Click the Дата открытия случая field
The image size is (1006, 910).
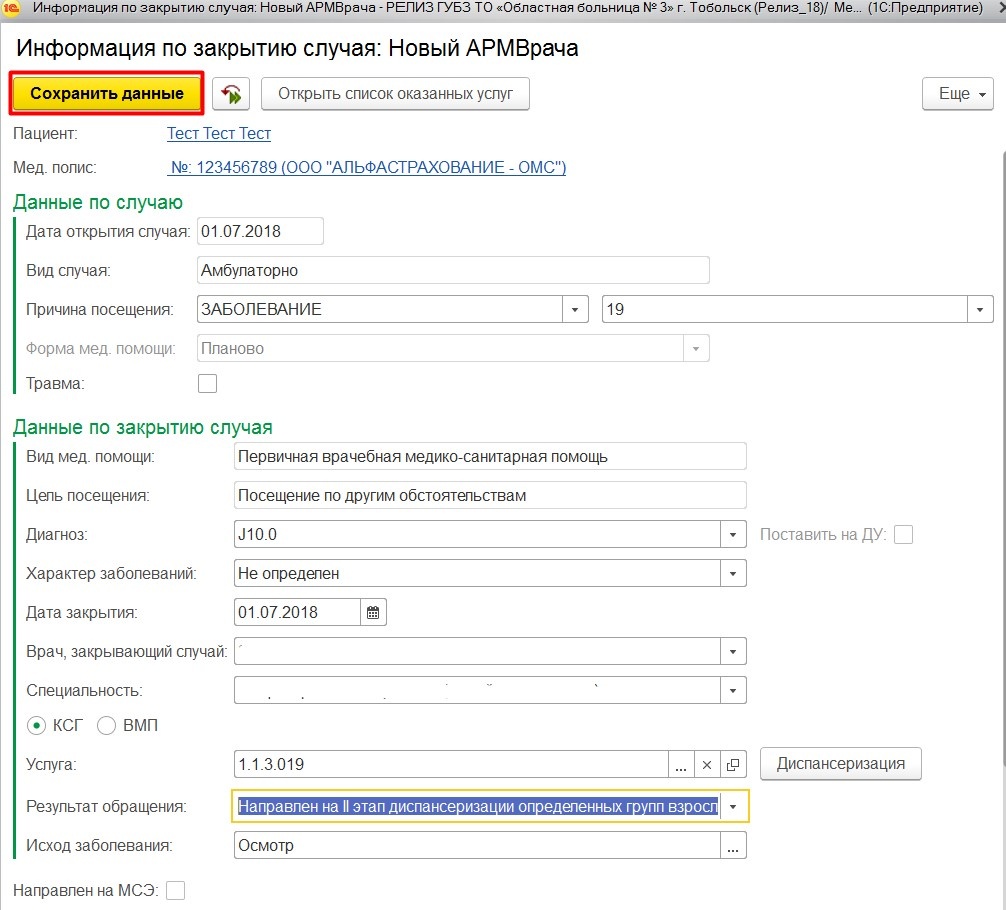[260, 231]
